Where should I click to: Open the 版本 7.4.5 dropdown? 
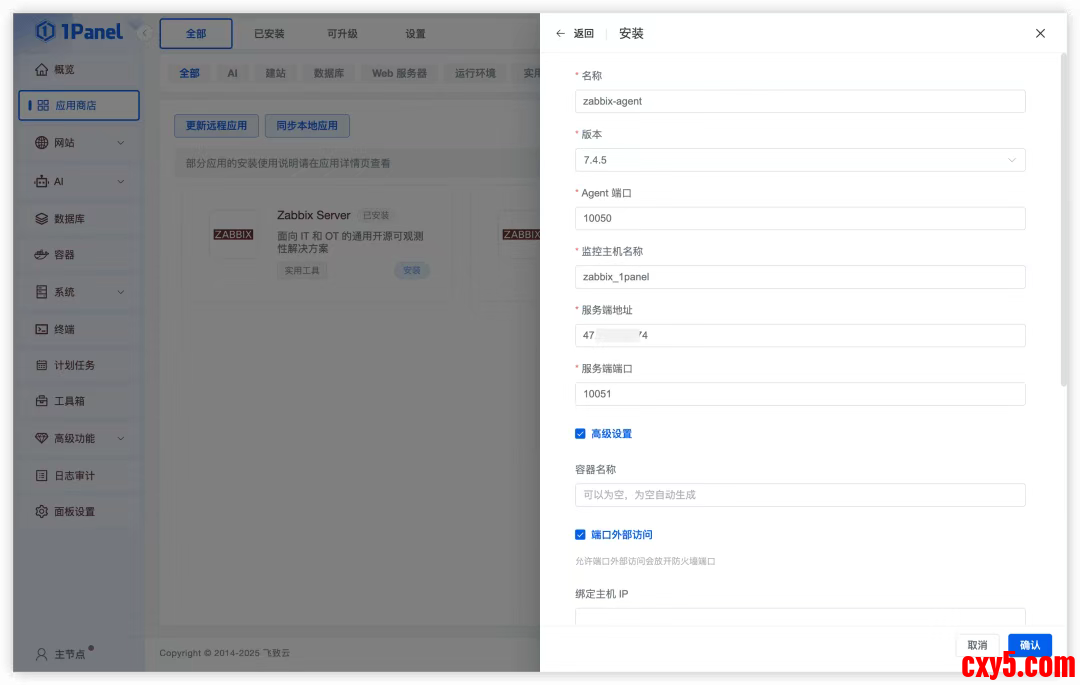pos(800,160)
